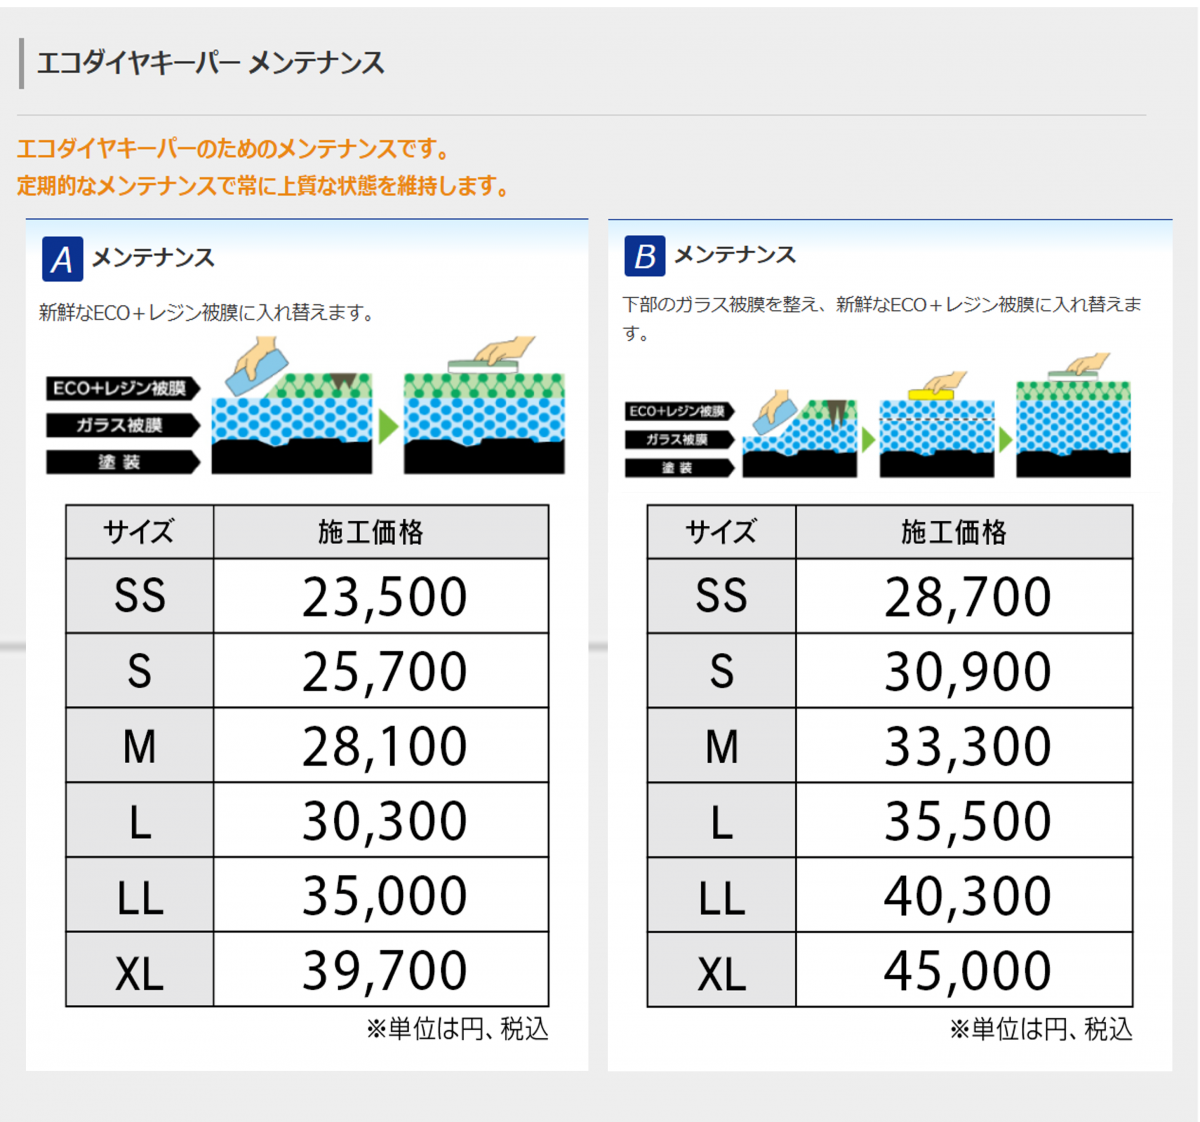
Task: Click the tax note below table B
Action: pyautogui.click(x=1041, y=1029)
